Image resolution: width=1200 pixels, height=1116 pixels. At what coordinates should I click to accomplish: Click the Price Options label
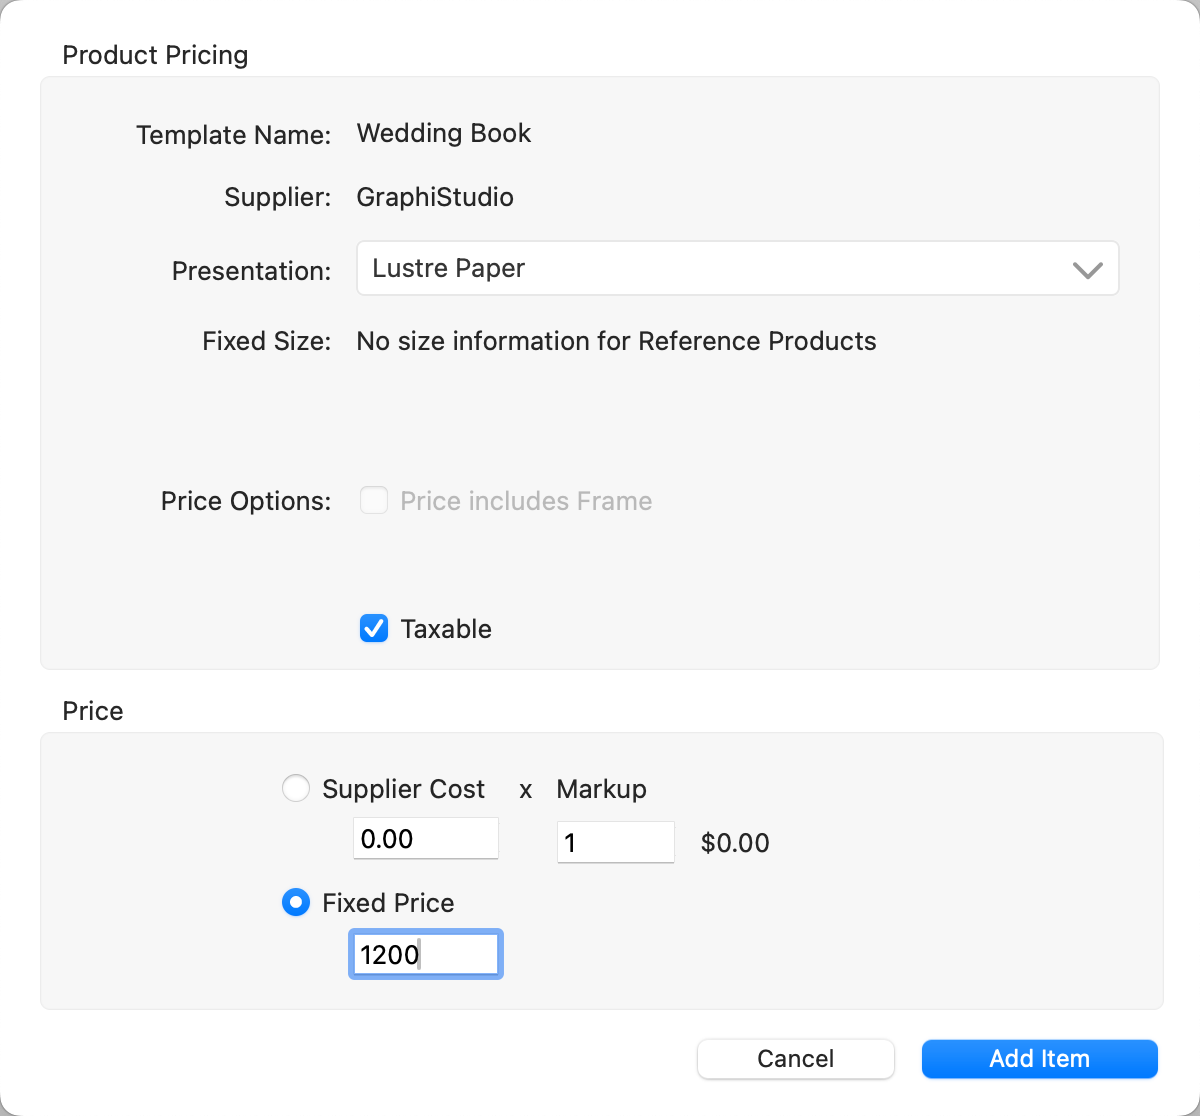pos(245,501)
